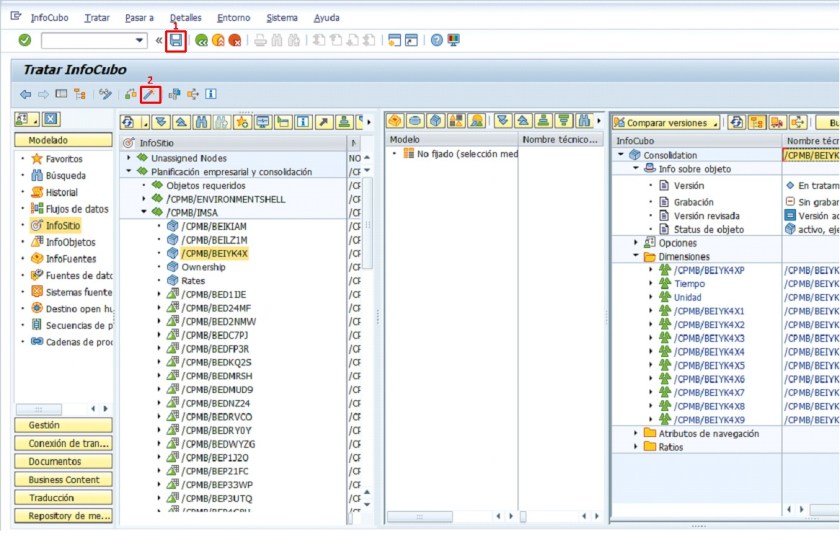The width and height of the screenshot is (840, 540).
Task: Open the Help question mark icon
Action: click(x=437, y=40)
